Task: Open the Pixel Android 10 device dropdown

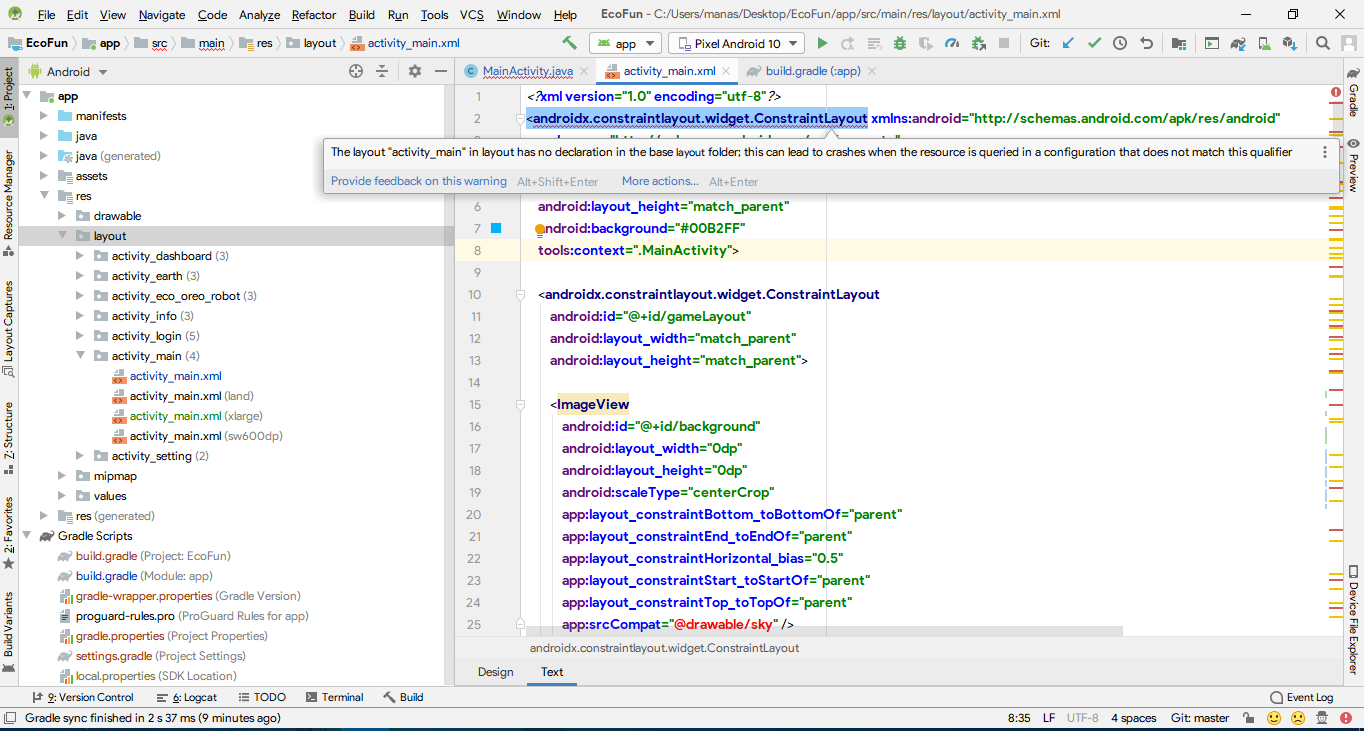Action: (x=736, y=43)
